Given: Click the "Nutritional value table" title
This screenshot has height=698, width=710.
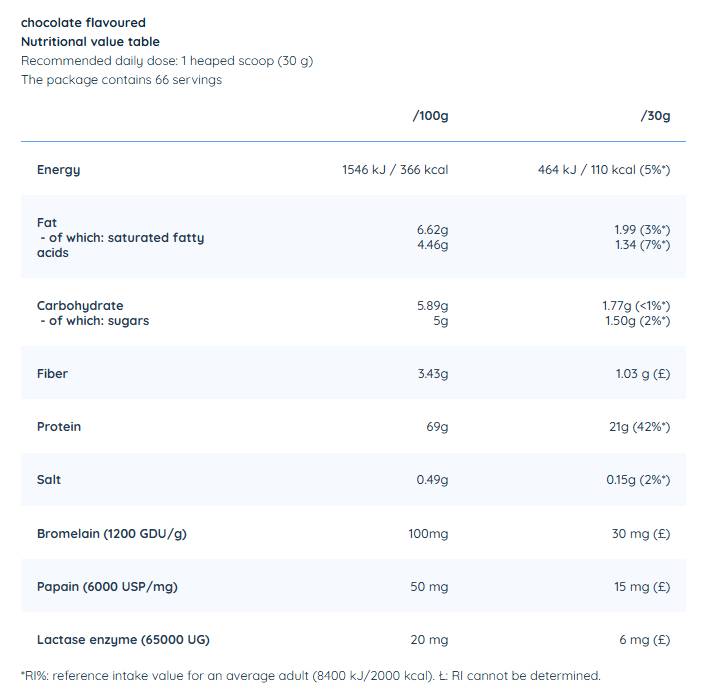Looking at the screenshot, I should [90, 42].
